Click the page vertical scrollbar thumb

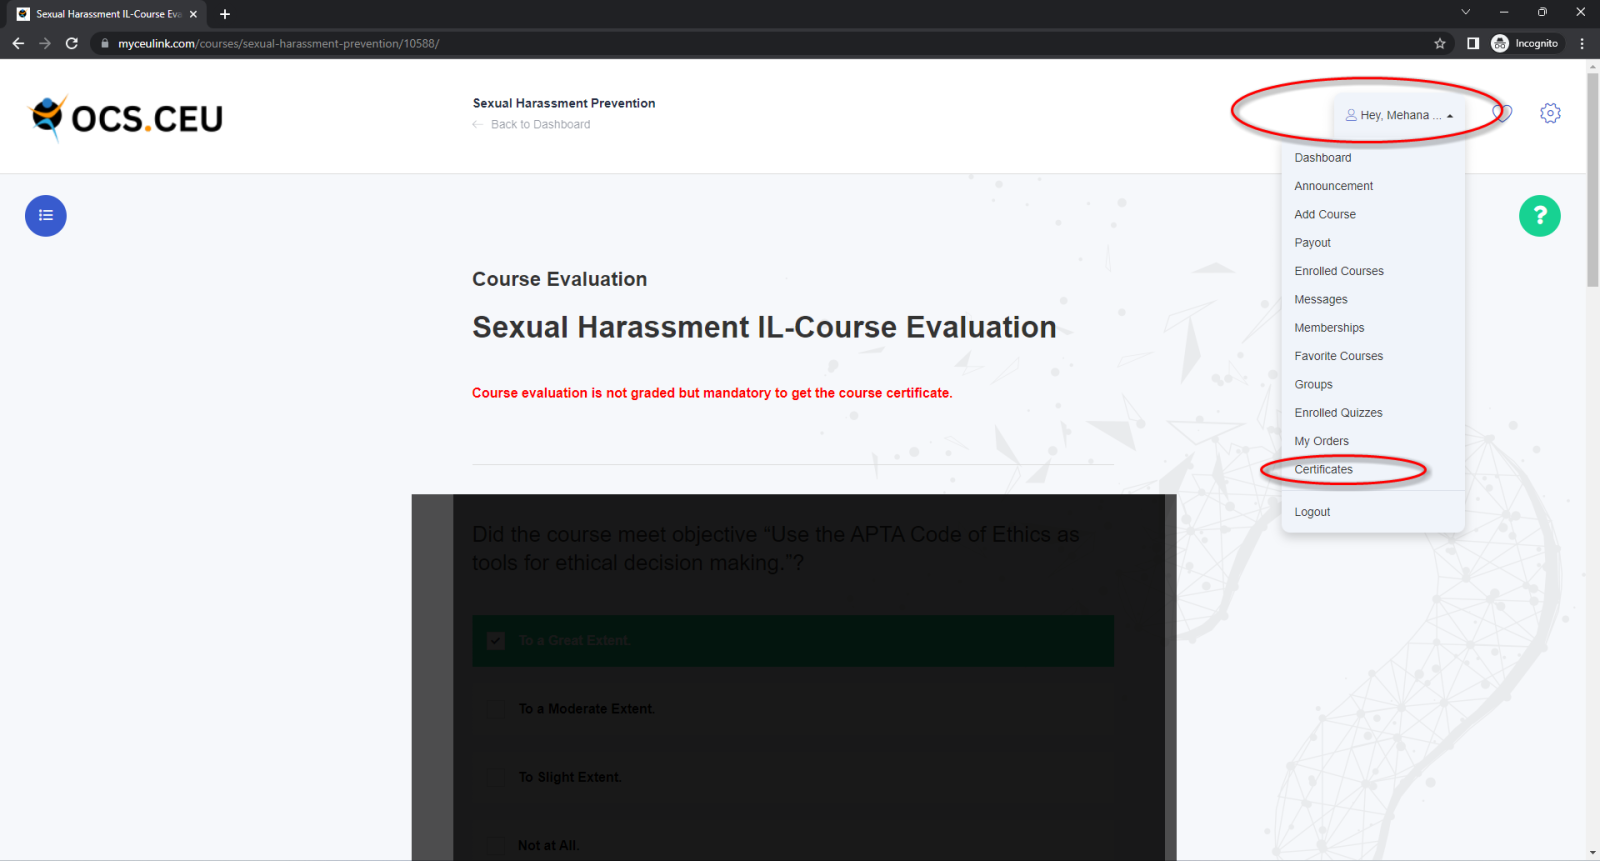(1592, 180)
